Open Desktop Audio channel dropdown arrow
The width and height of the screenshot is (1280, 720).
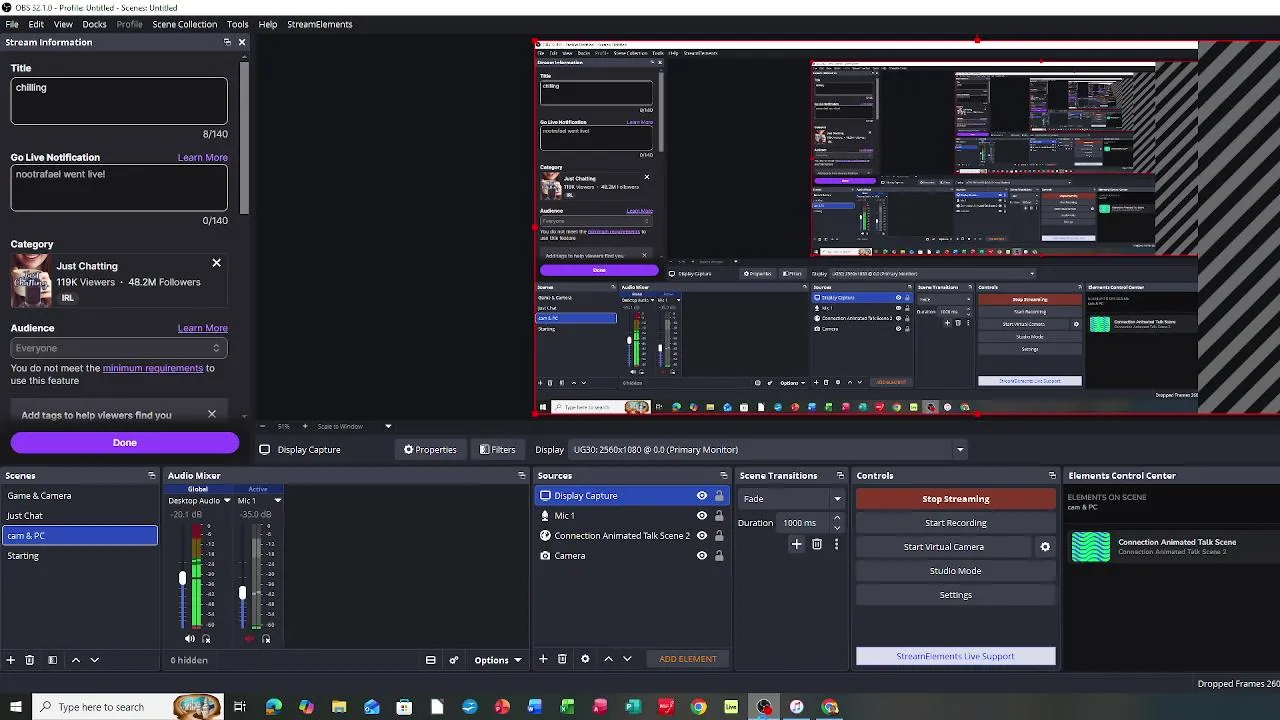227,501
